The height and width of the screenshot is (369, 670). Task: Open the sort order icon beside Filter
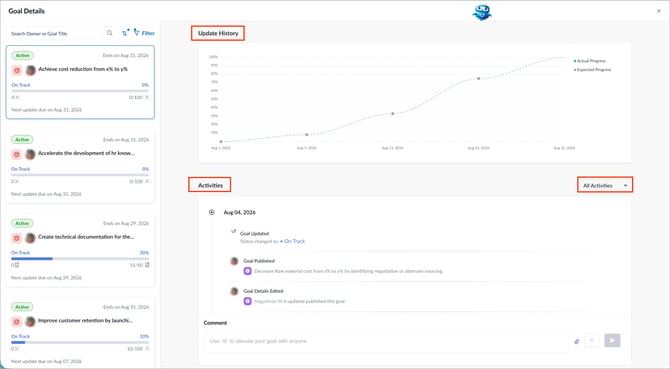click(x=125, y=33)
